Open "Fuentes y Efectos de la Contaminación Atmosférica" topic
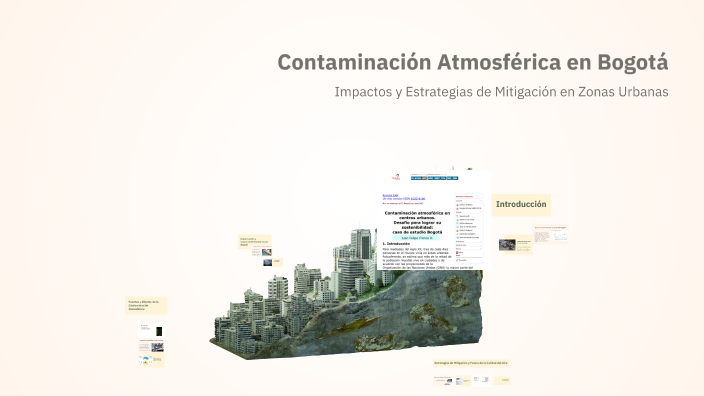The width and height of the screenshot is (704, 396). pyautogui.click(x=146, y=305)
